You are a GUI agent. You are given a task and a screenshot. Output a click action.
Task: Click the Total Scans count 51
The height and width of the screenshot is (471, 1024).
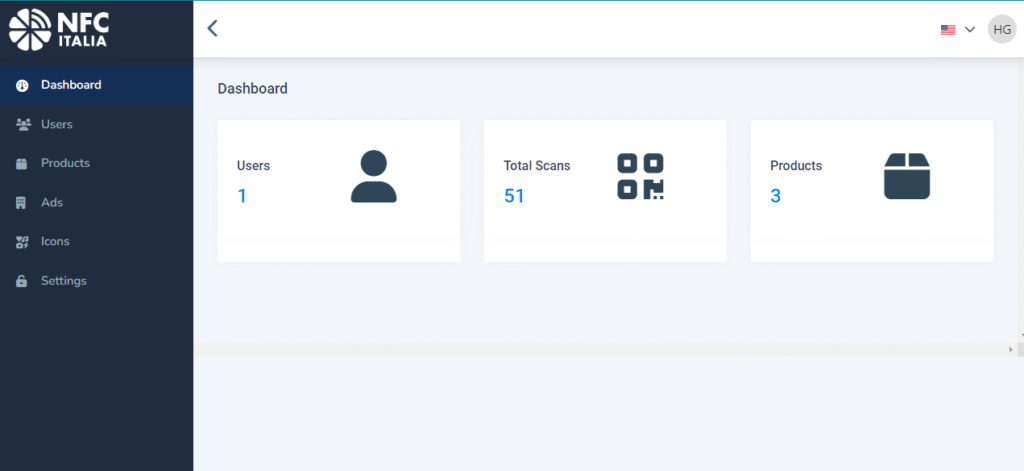[x=514, y=196]
